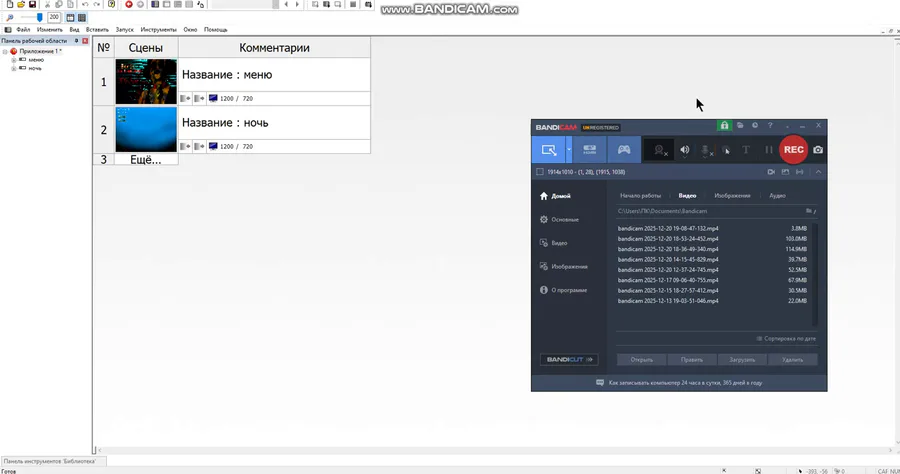This screenshot has height=474, width=900.
Task: Open the Вид menu
Action: click(x=75, y=29)
